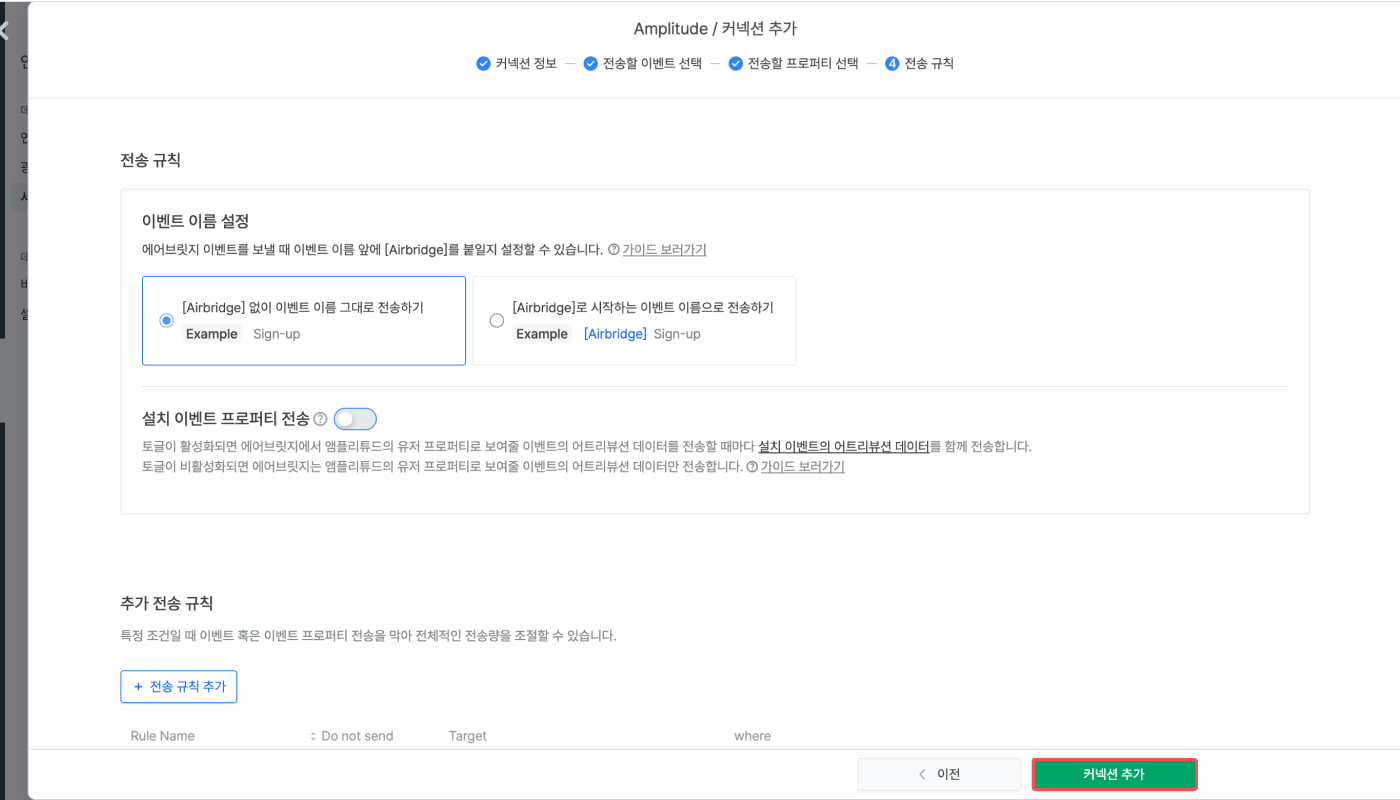Click the 이벤트 이름 설정 heading
Viewport: 1400px width, 800px height.
coord(195,221)
